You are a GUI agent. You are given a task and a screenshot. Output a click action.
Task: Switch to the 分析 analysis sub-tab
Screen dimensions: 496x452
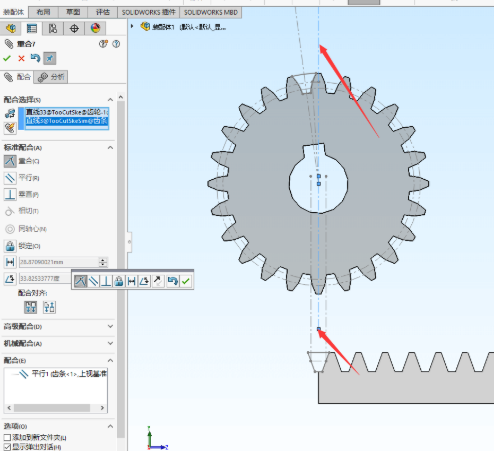(51, 77)
